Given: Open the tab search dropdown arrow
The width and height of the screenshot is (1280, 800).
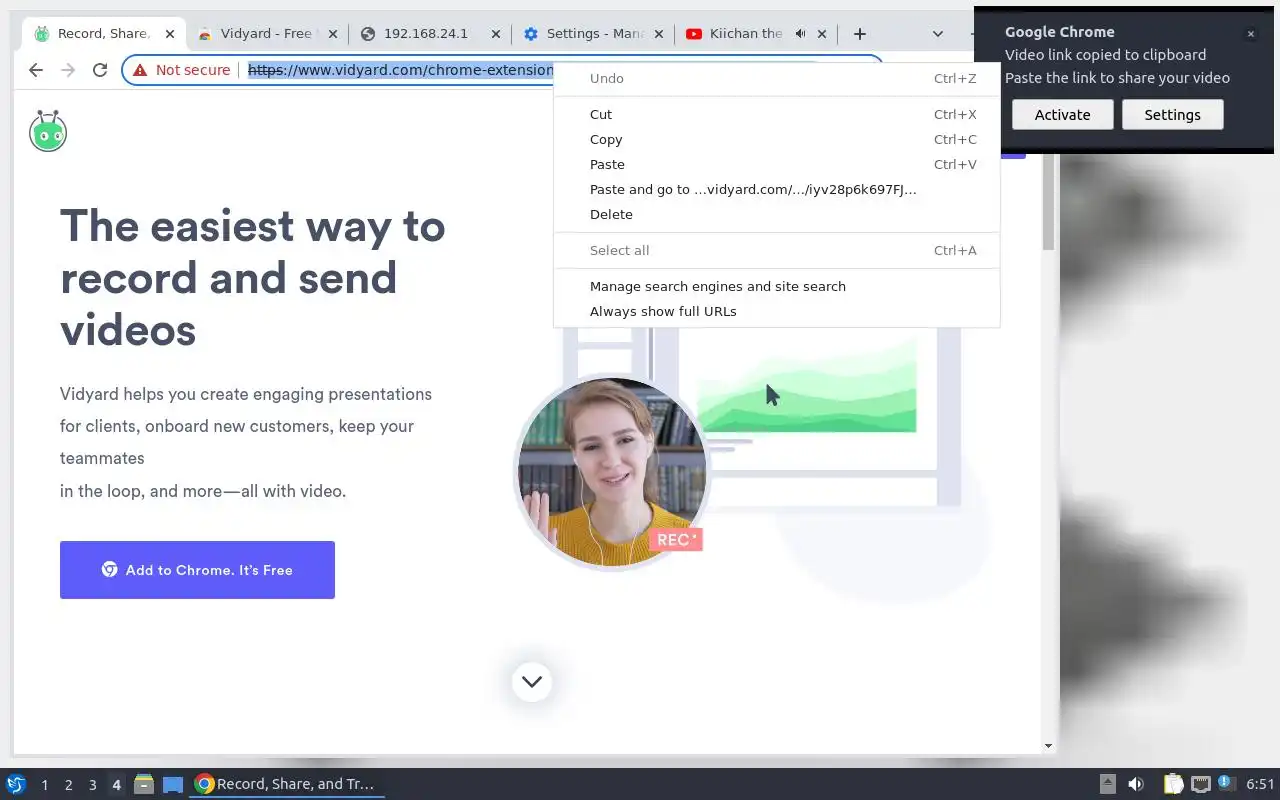Looking at the screenshot, I should pos(938,33).
